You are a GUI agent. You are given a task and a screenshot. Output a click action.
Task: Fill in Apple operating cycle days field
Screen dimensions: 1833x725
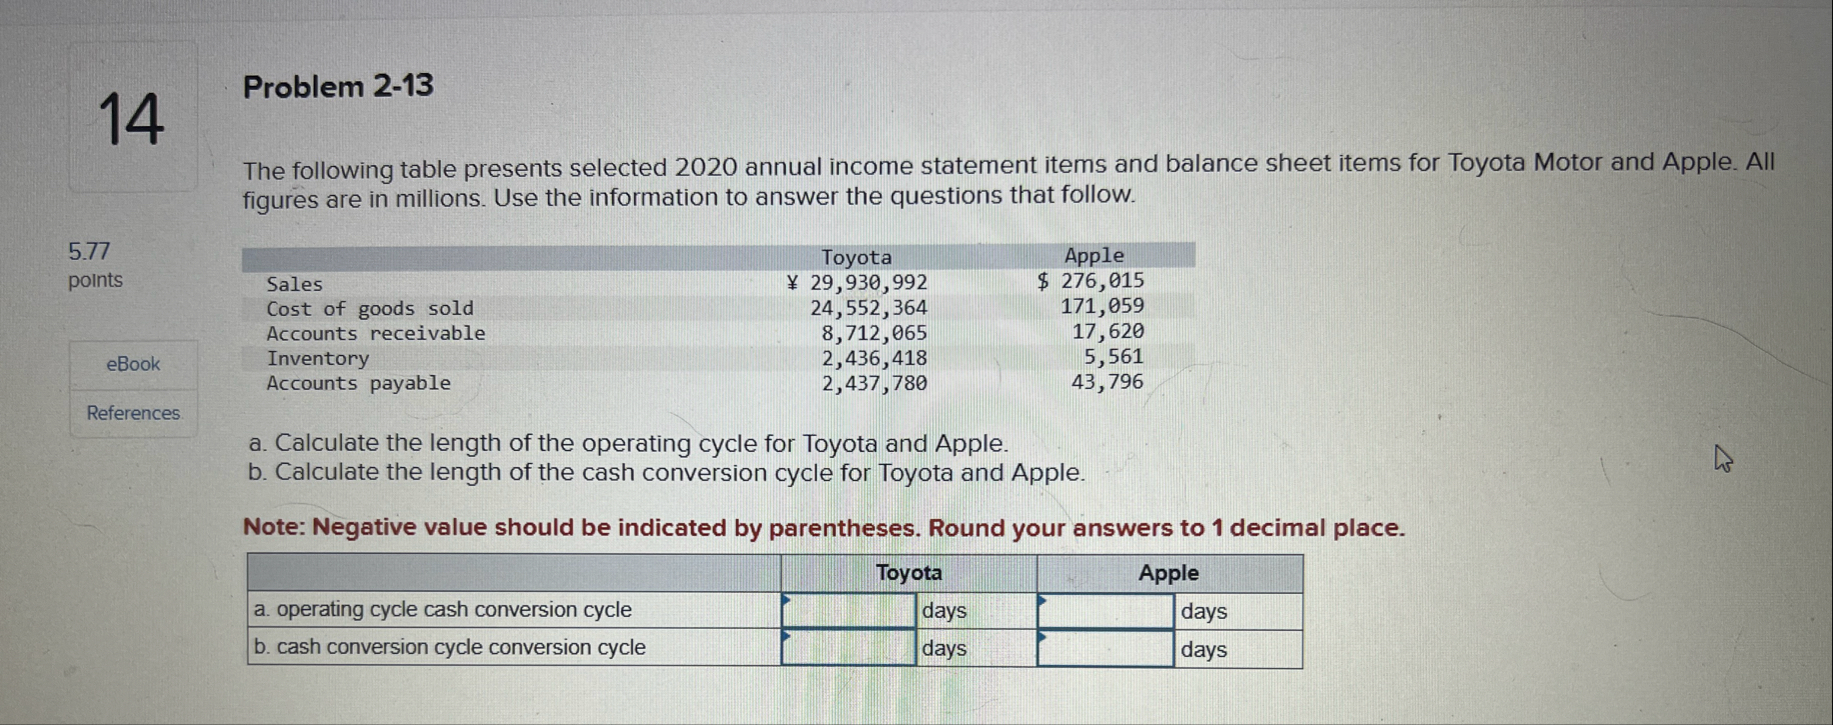tap(1105, 611)
